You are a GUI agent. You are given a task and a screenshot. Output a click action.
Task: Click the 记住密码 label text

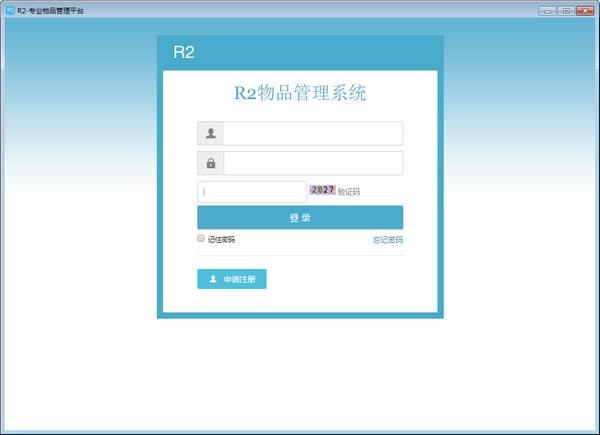tap(221, 240)
